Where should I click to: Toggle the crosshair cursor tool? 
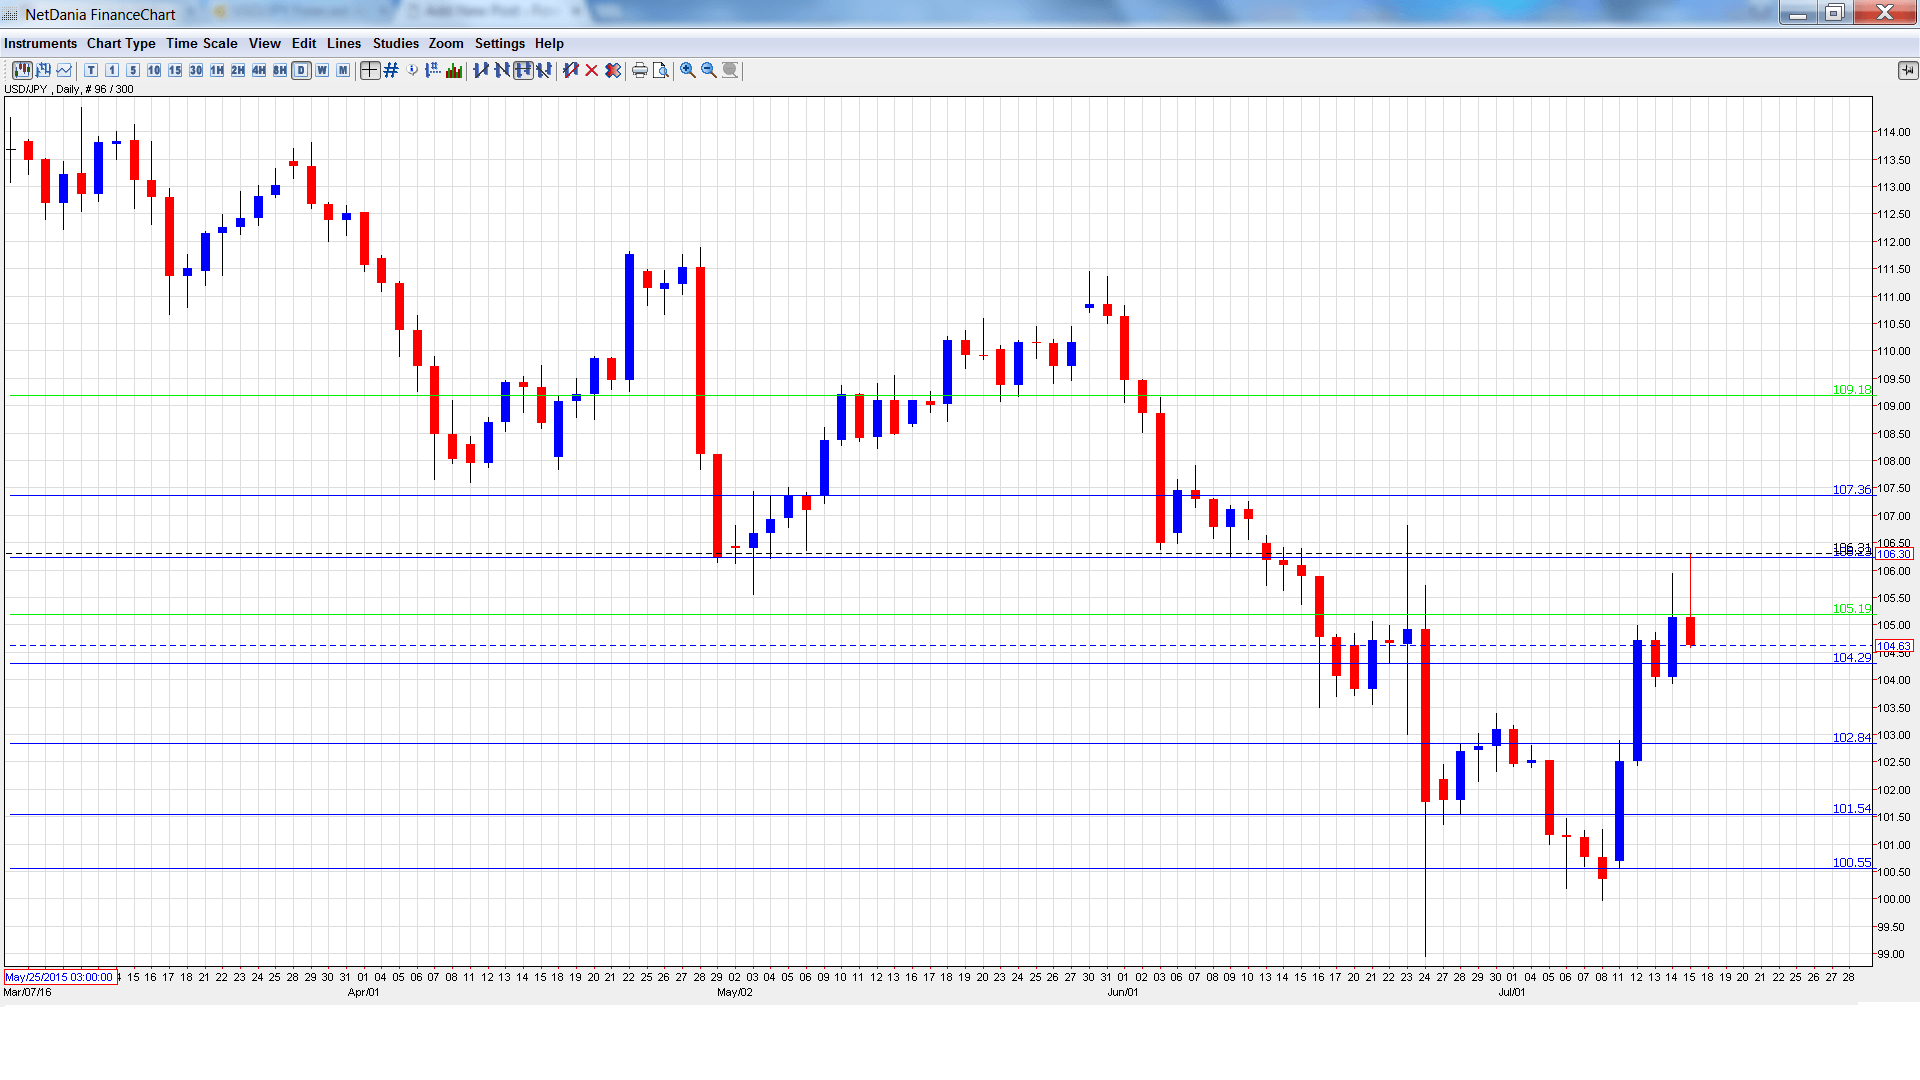click(x=370, y=70)
